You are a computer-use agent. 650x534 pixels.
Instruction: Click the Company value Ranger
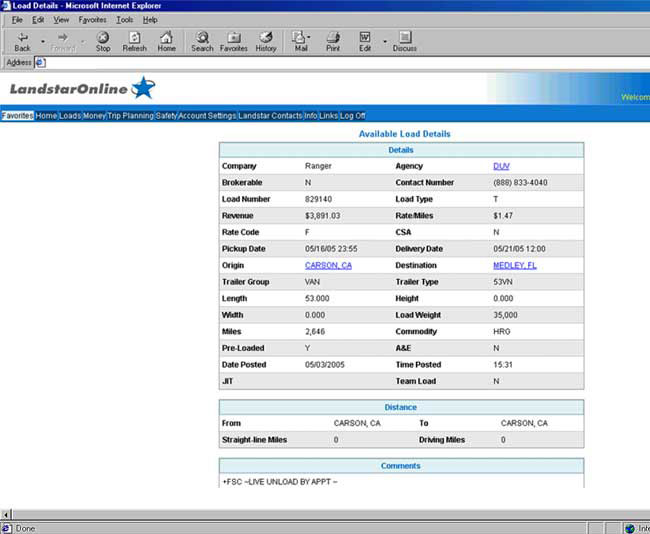[318, 166]
